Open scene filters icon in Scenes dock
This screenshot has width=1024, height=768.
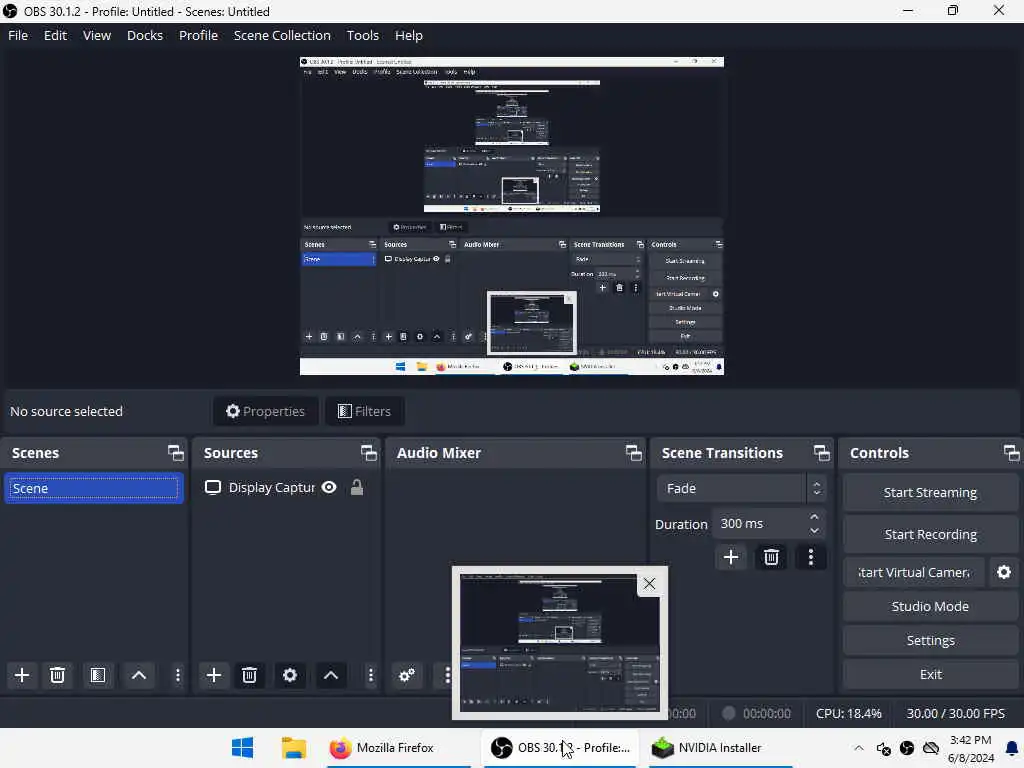pos(98,675)
